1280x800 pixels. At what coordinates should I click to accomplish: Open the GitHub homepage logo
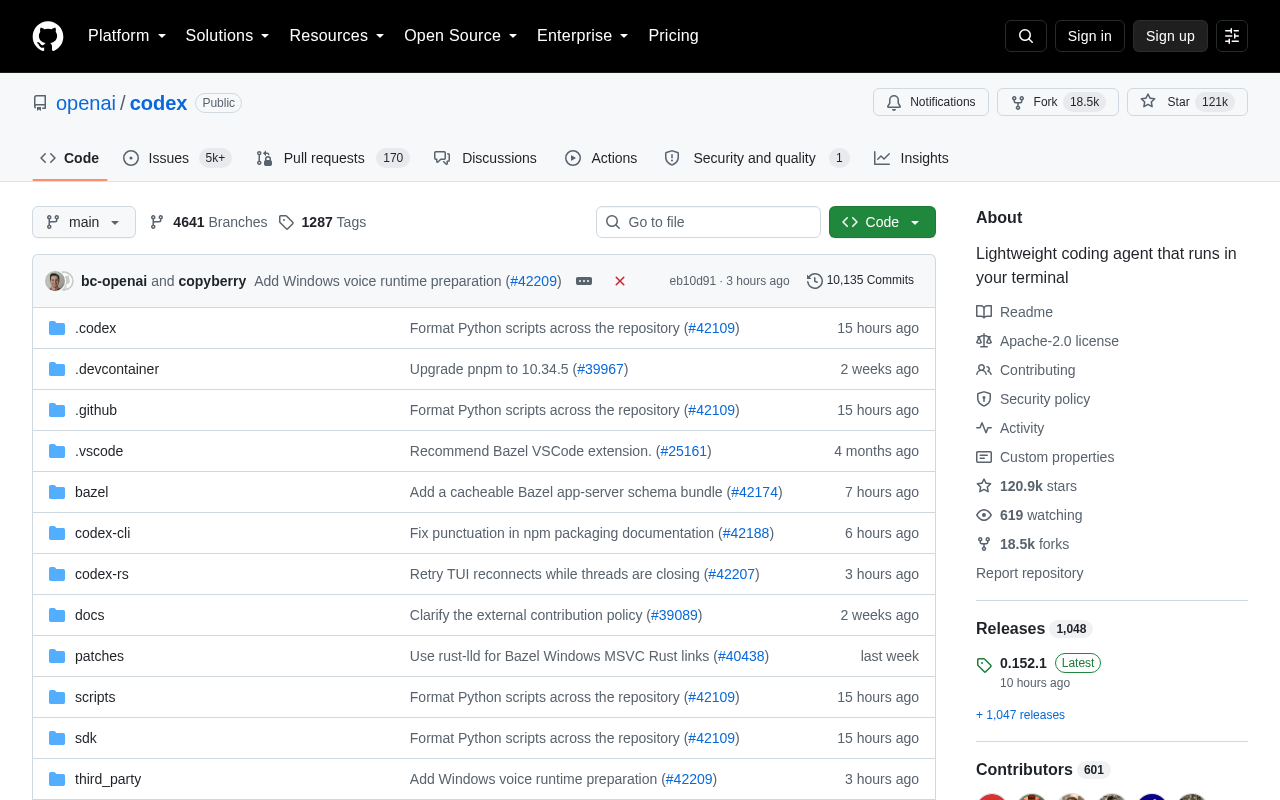point(48,36)
